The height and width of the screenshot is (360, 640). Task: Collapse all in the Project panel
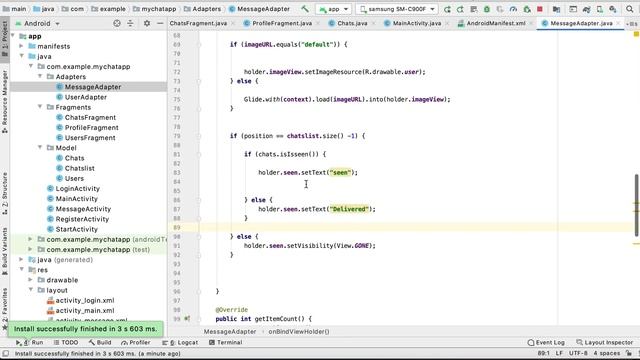point(130,24)
